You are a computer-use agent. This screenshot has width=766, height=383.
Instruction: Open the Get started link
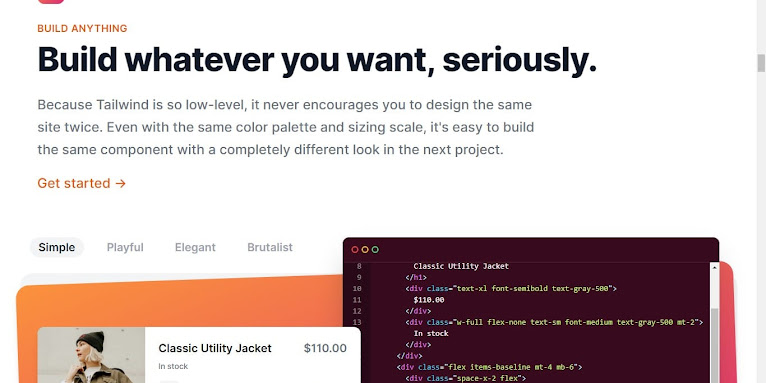tap(82, 183)
